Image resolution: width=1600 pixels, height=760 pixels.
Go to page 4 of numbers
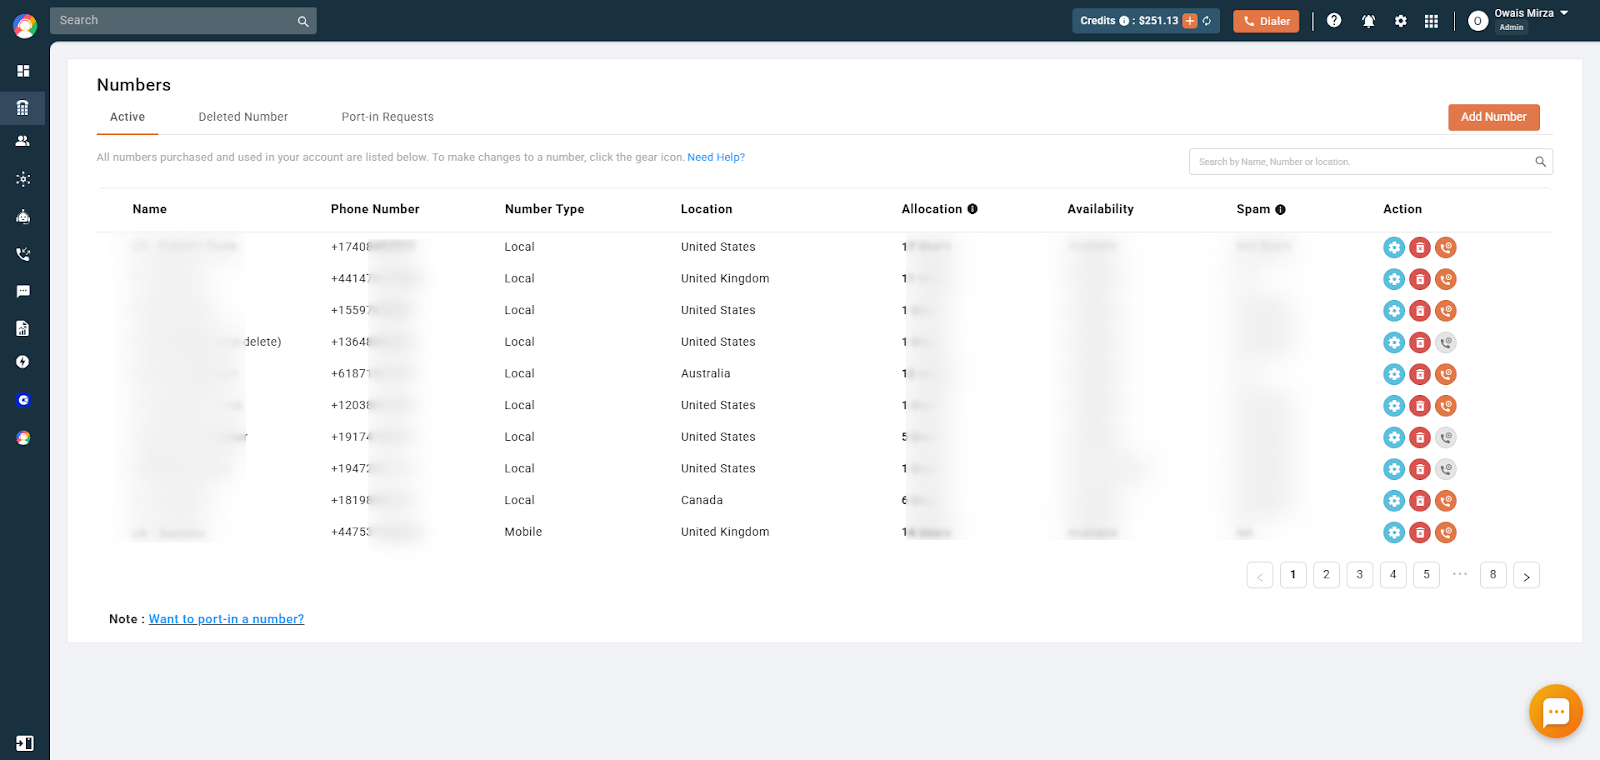[1393, 575]
